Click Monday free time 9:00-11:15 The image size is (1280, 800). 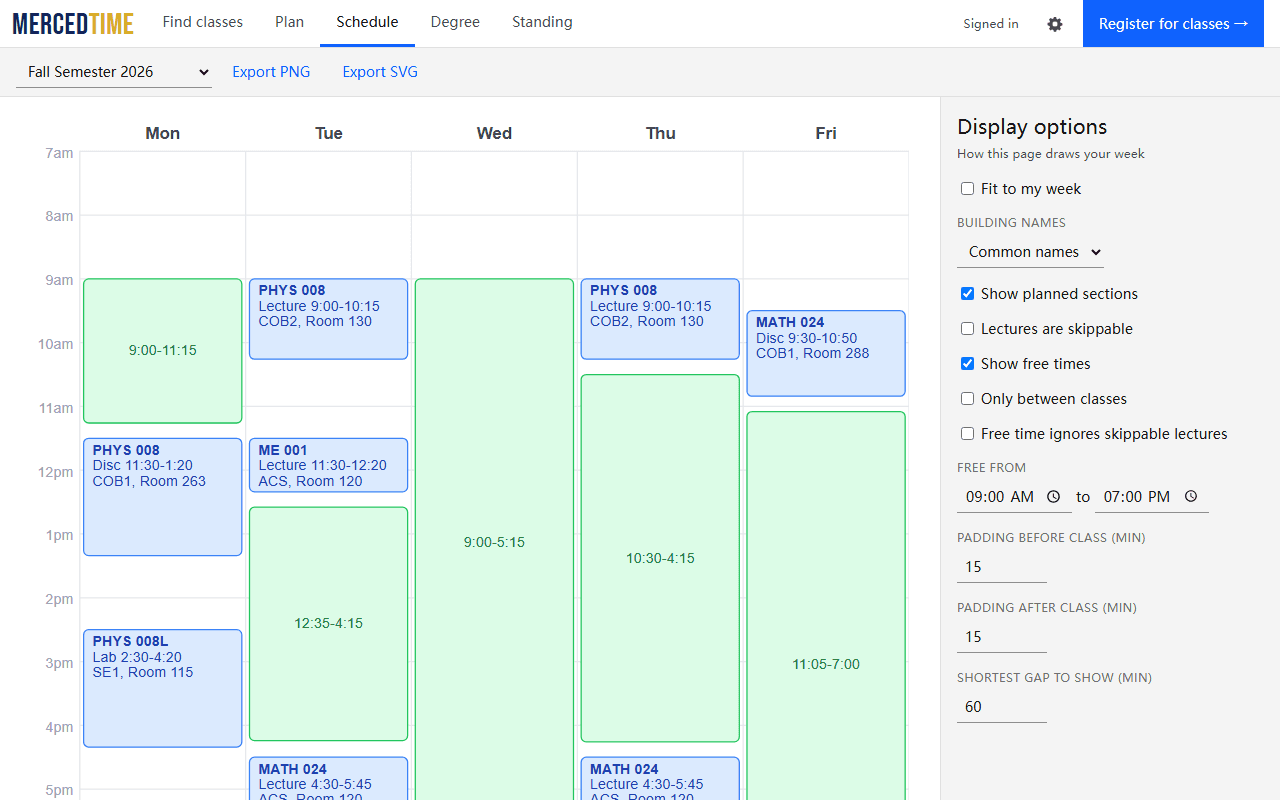pyautogui.click(x=163, y=351)
